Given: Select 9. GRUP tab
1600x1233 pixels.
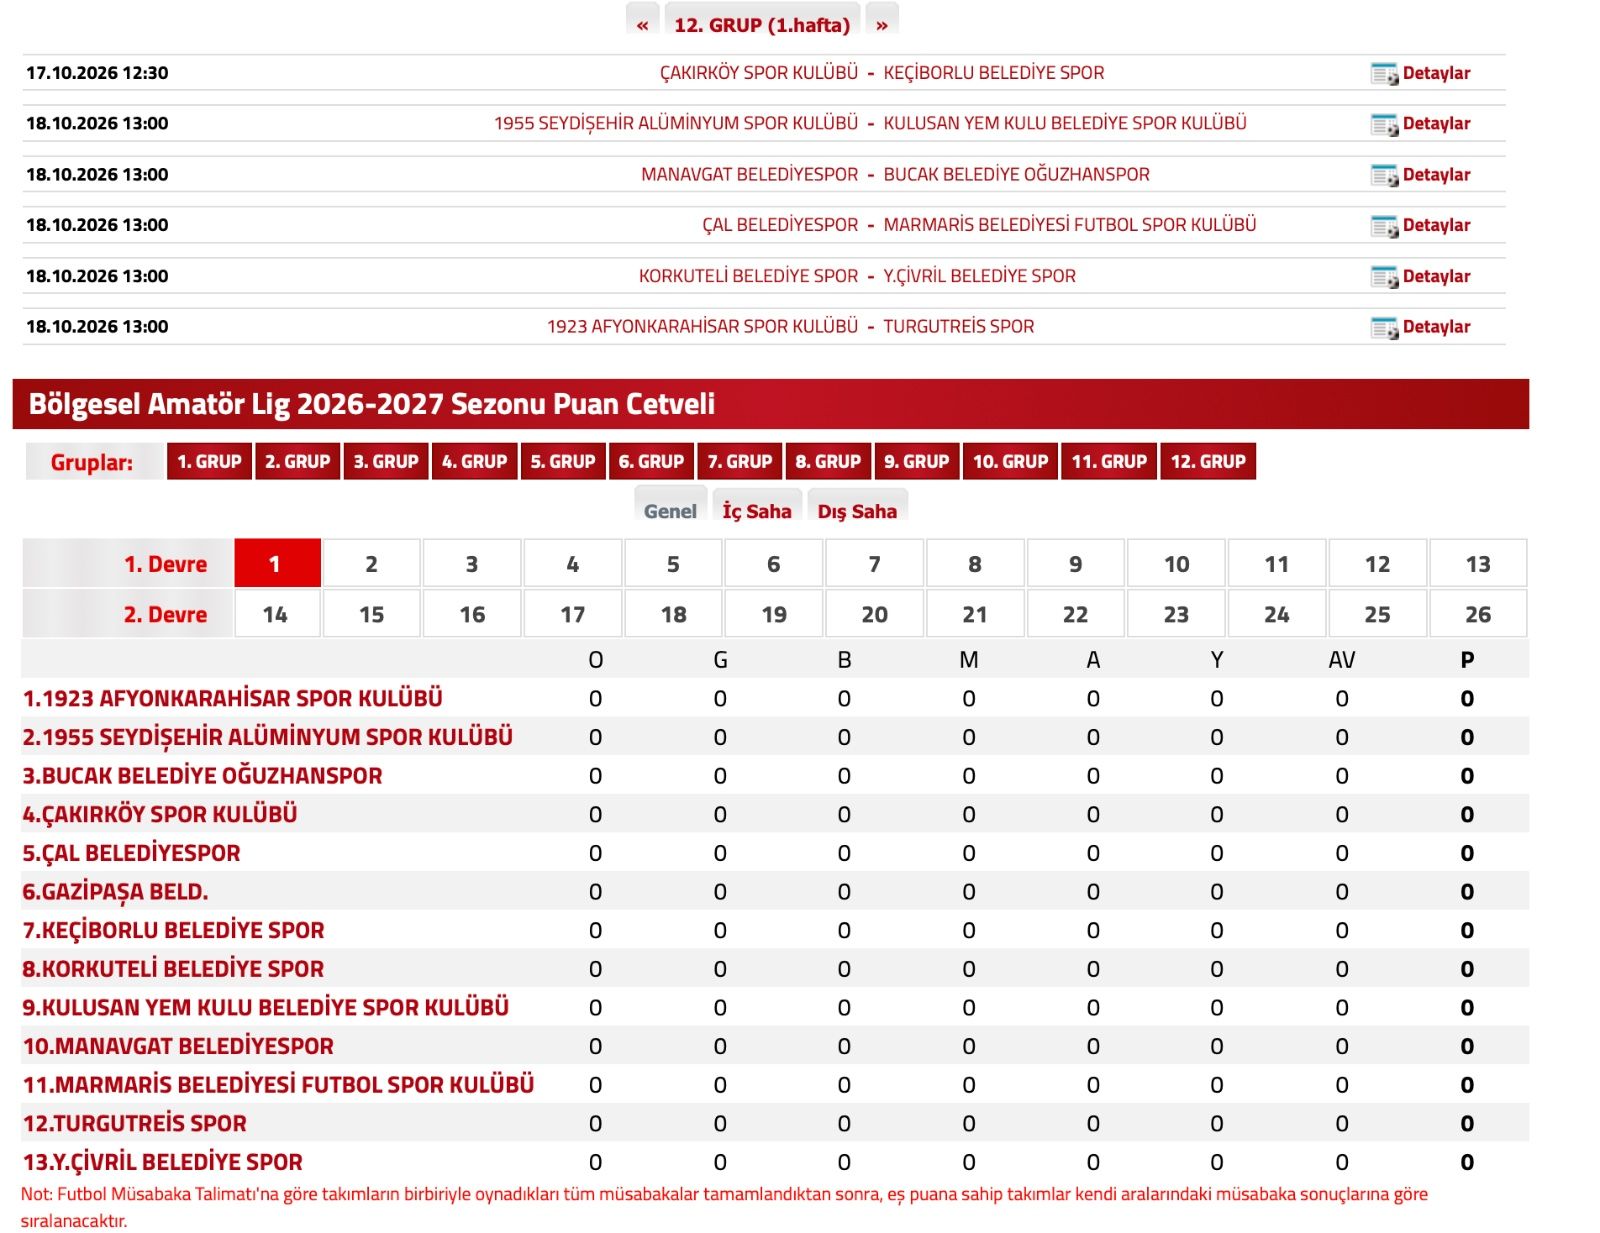Looking at the screenshot, I should [x=916, y=461].
